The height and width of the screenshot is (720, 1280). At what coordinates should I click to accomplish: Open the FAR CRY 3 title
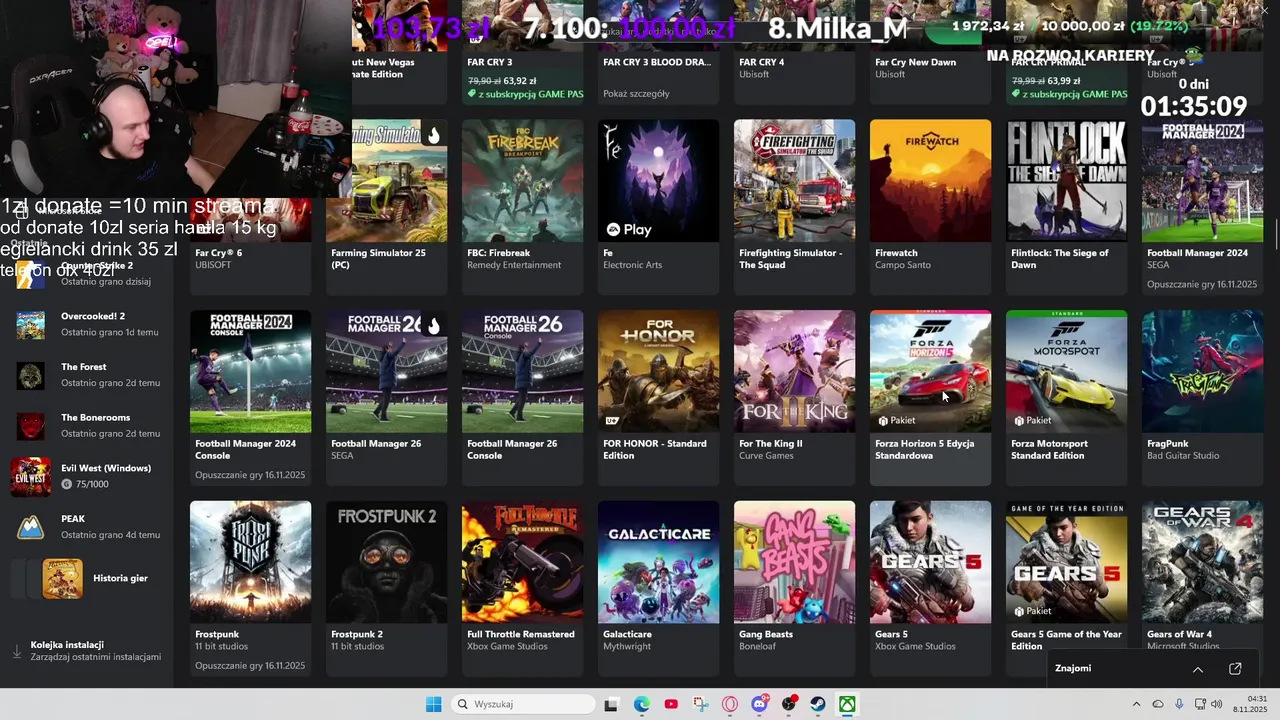[x=490, y=62]
